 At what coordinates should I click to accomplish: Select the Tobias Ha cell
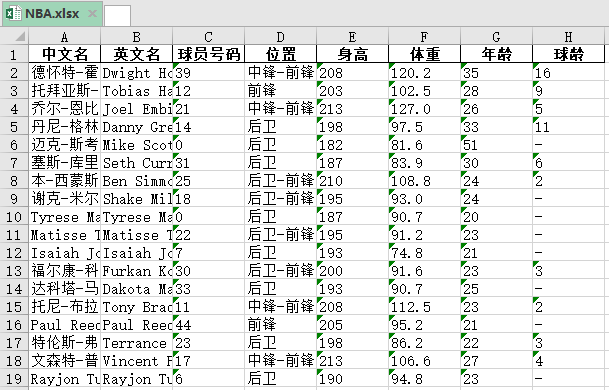[136, 91]
